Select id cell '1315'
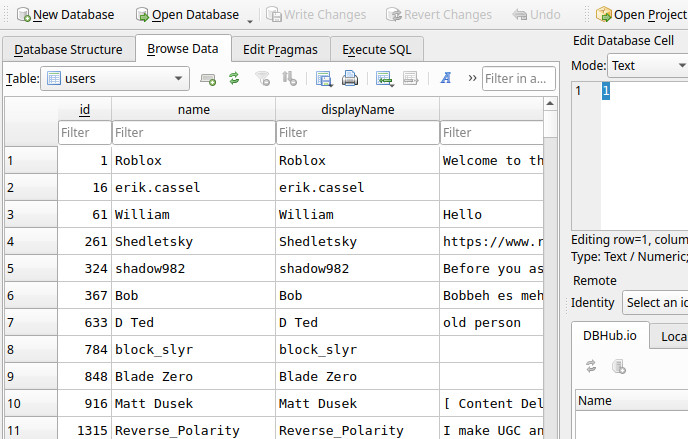 pyautogui.click(x=85, y=430)
